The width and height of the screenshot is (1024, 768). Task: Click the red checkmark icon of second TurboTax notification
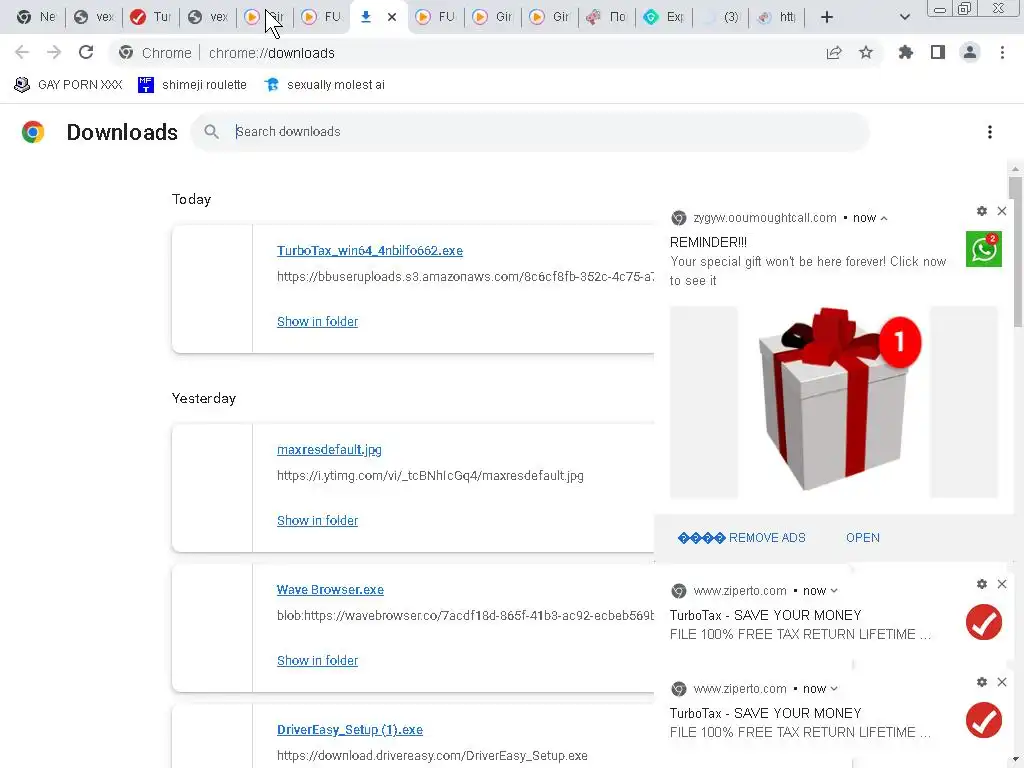click(x=984, y=720)
